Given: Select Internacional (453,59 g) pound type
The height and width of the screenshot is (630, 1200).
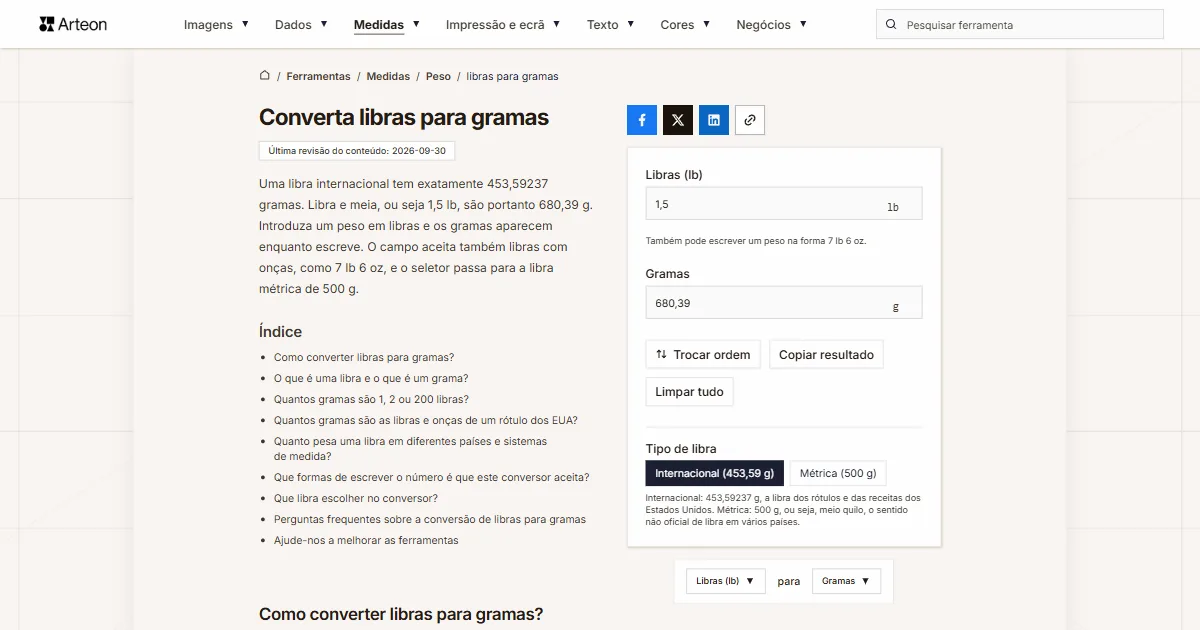Looking at the screenshot, I should (x=714, y=473).
